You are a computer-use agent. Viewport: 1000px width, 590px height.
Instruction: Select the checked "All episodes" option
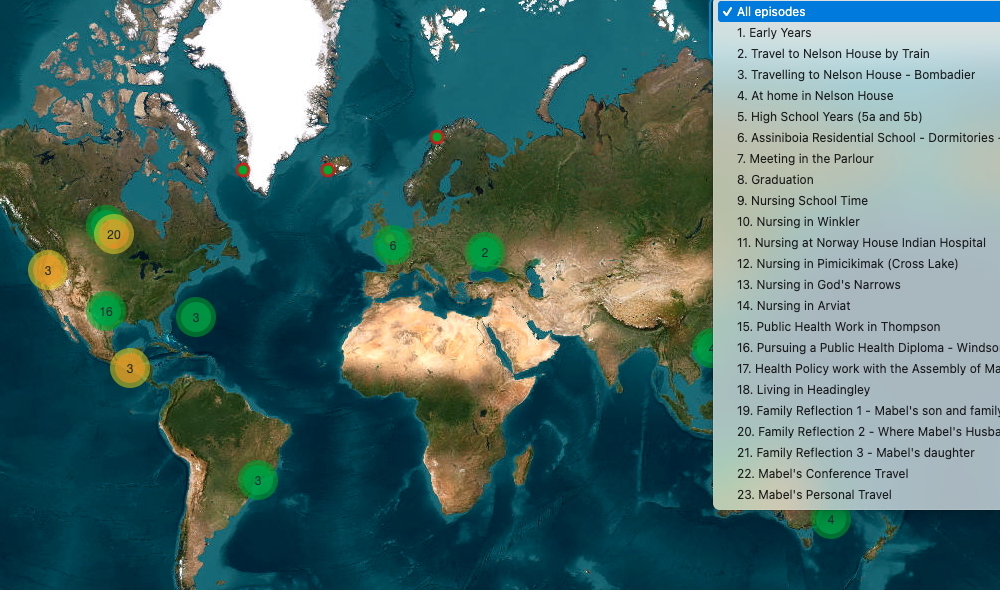(x=770, y=12)
